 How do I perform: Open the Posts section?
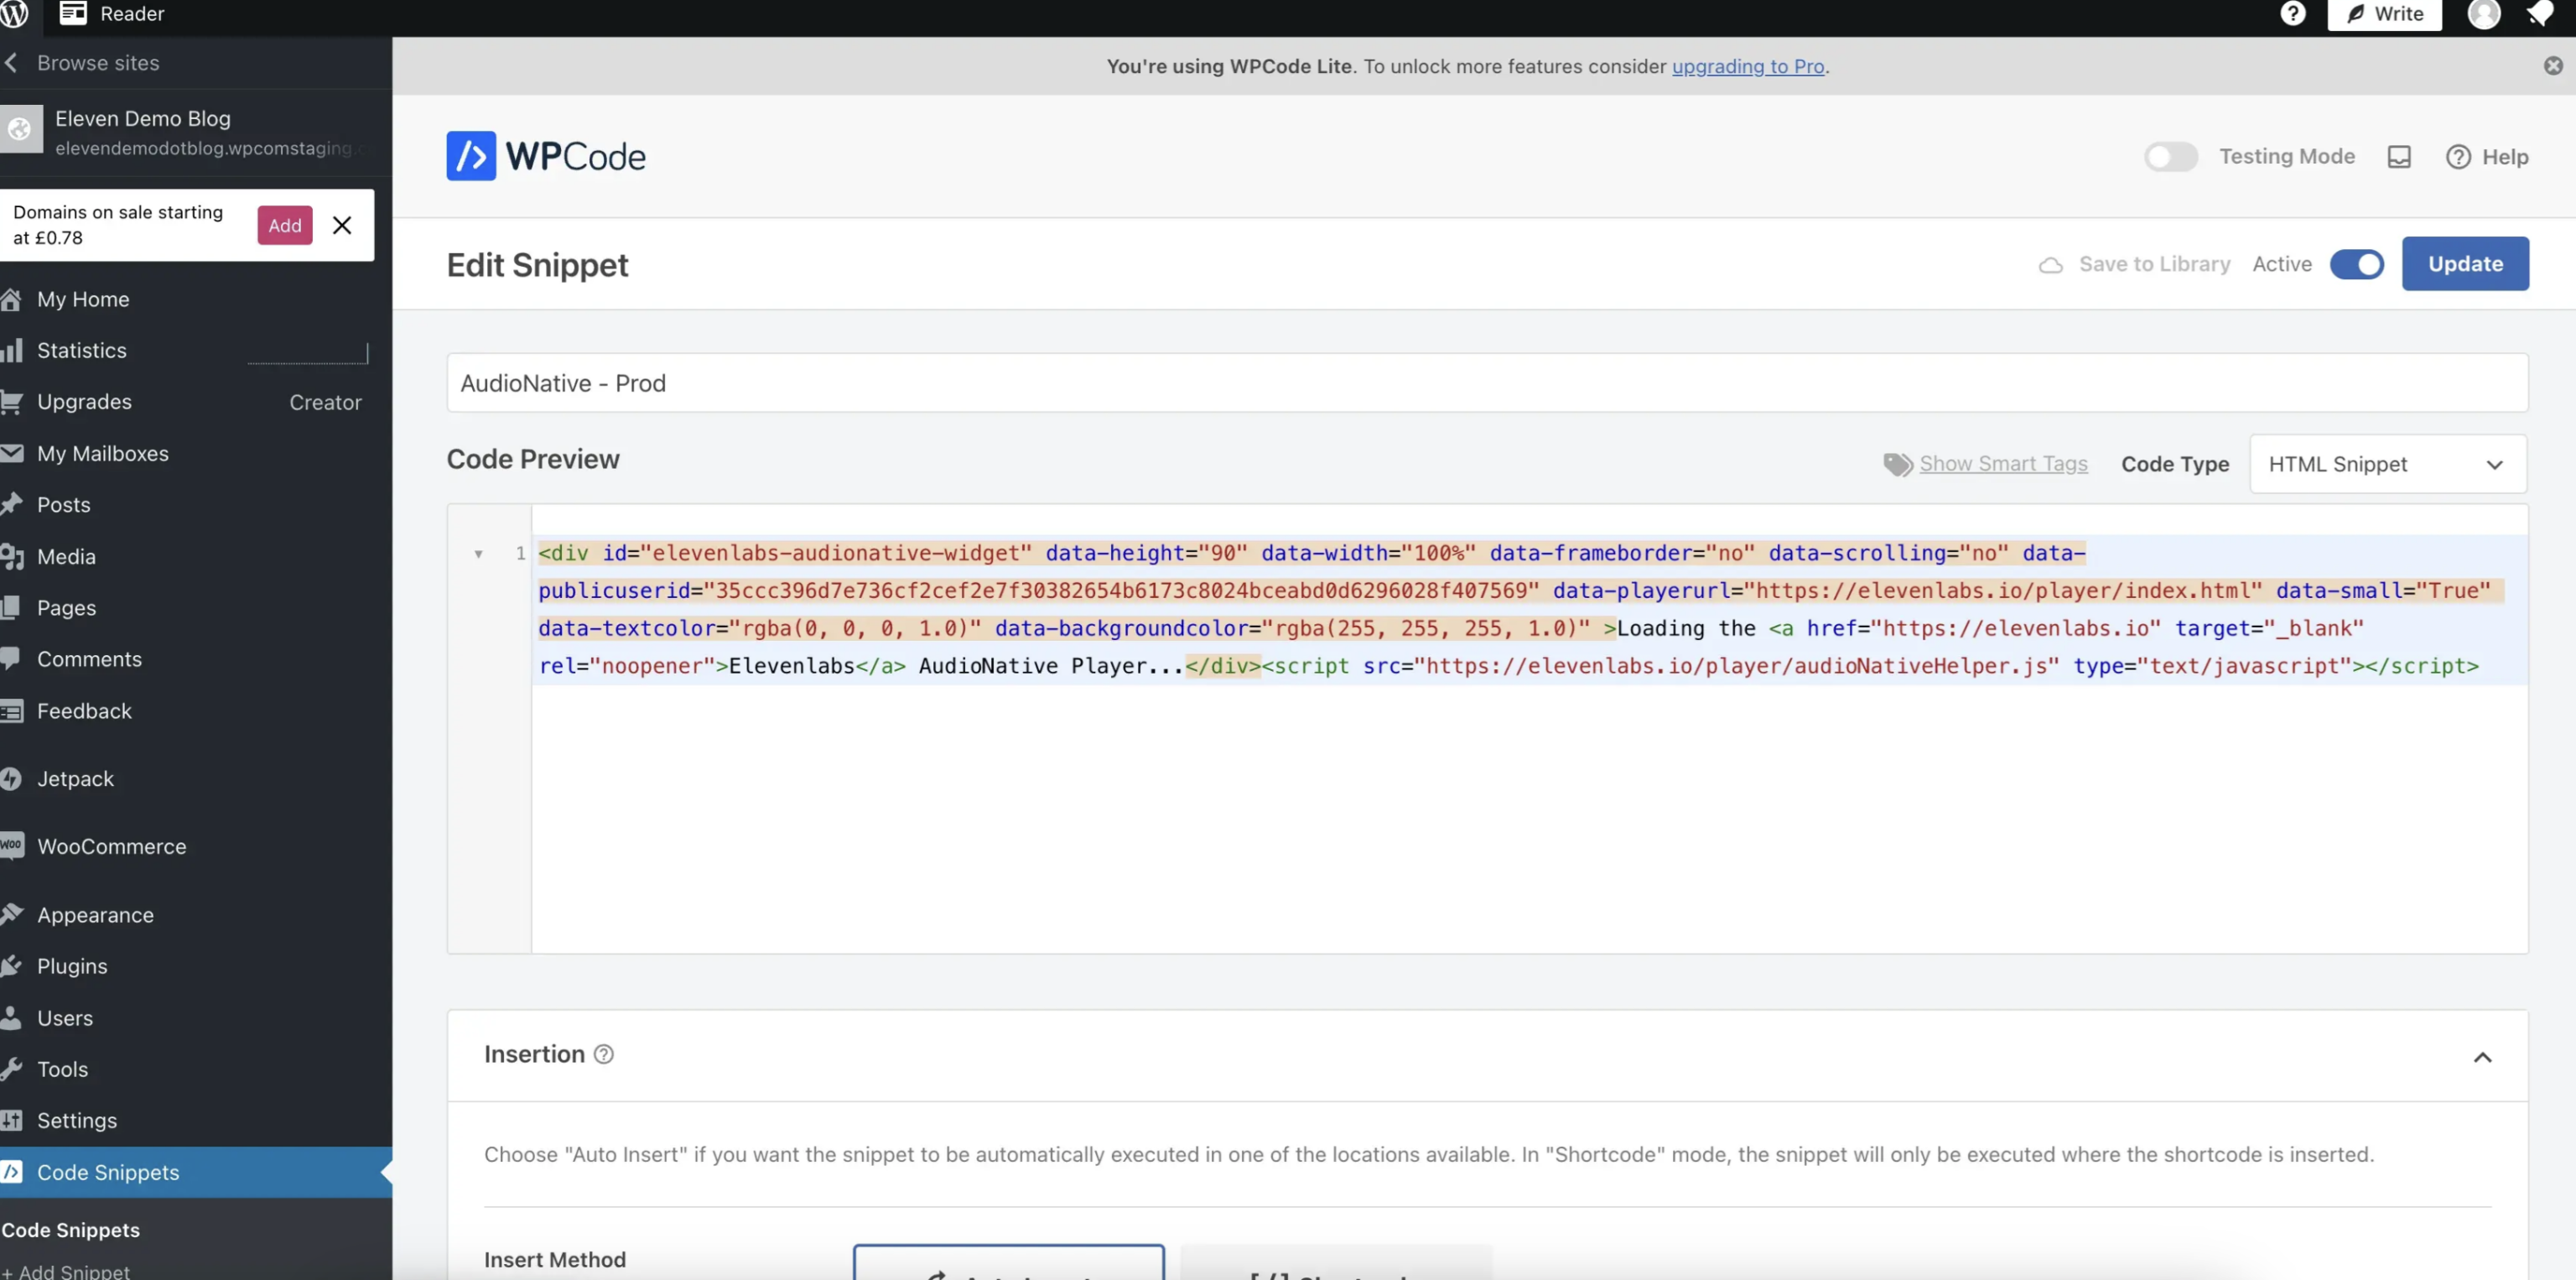(64, 504)
